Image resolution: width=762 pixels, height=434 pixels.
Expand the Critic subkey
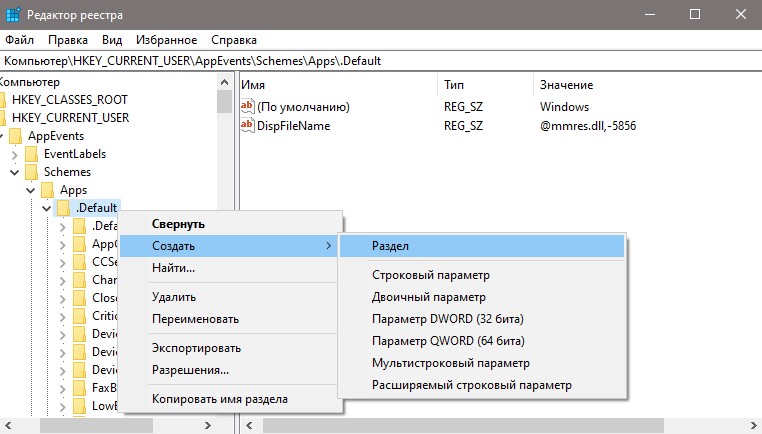(x=63, y=316)
